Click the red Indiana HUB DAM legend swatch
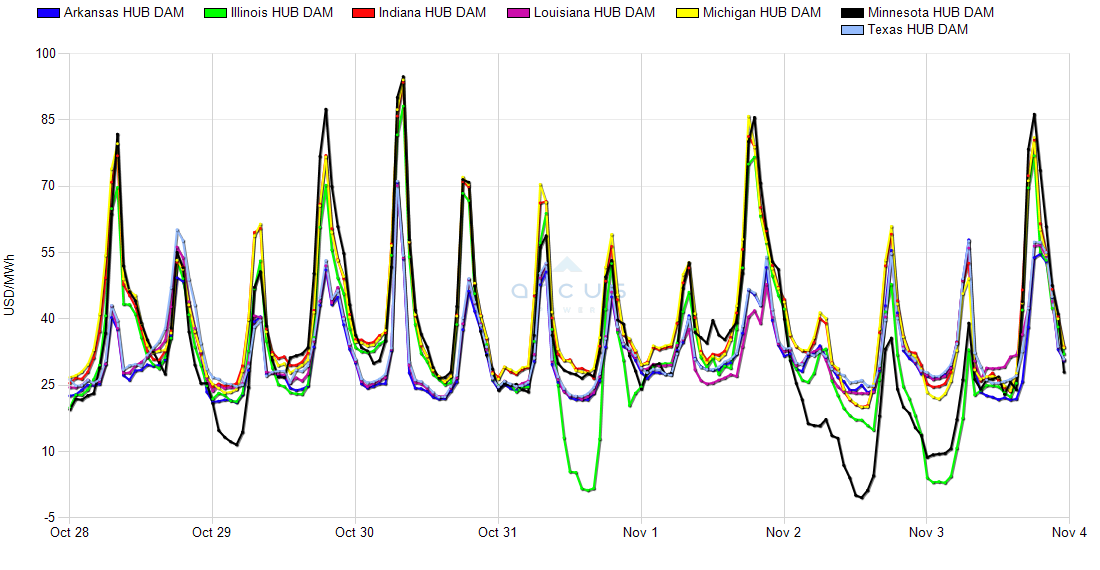Image resolution: width=1100 pixels, height=570 pixels. (x=363, y=13)
